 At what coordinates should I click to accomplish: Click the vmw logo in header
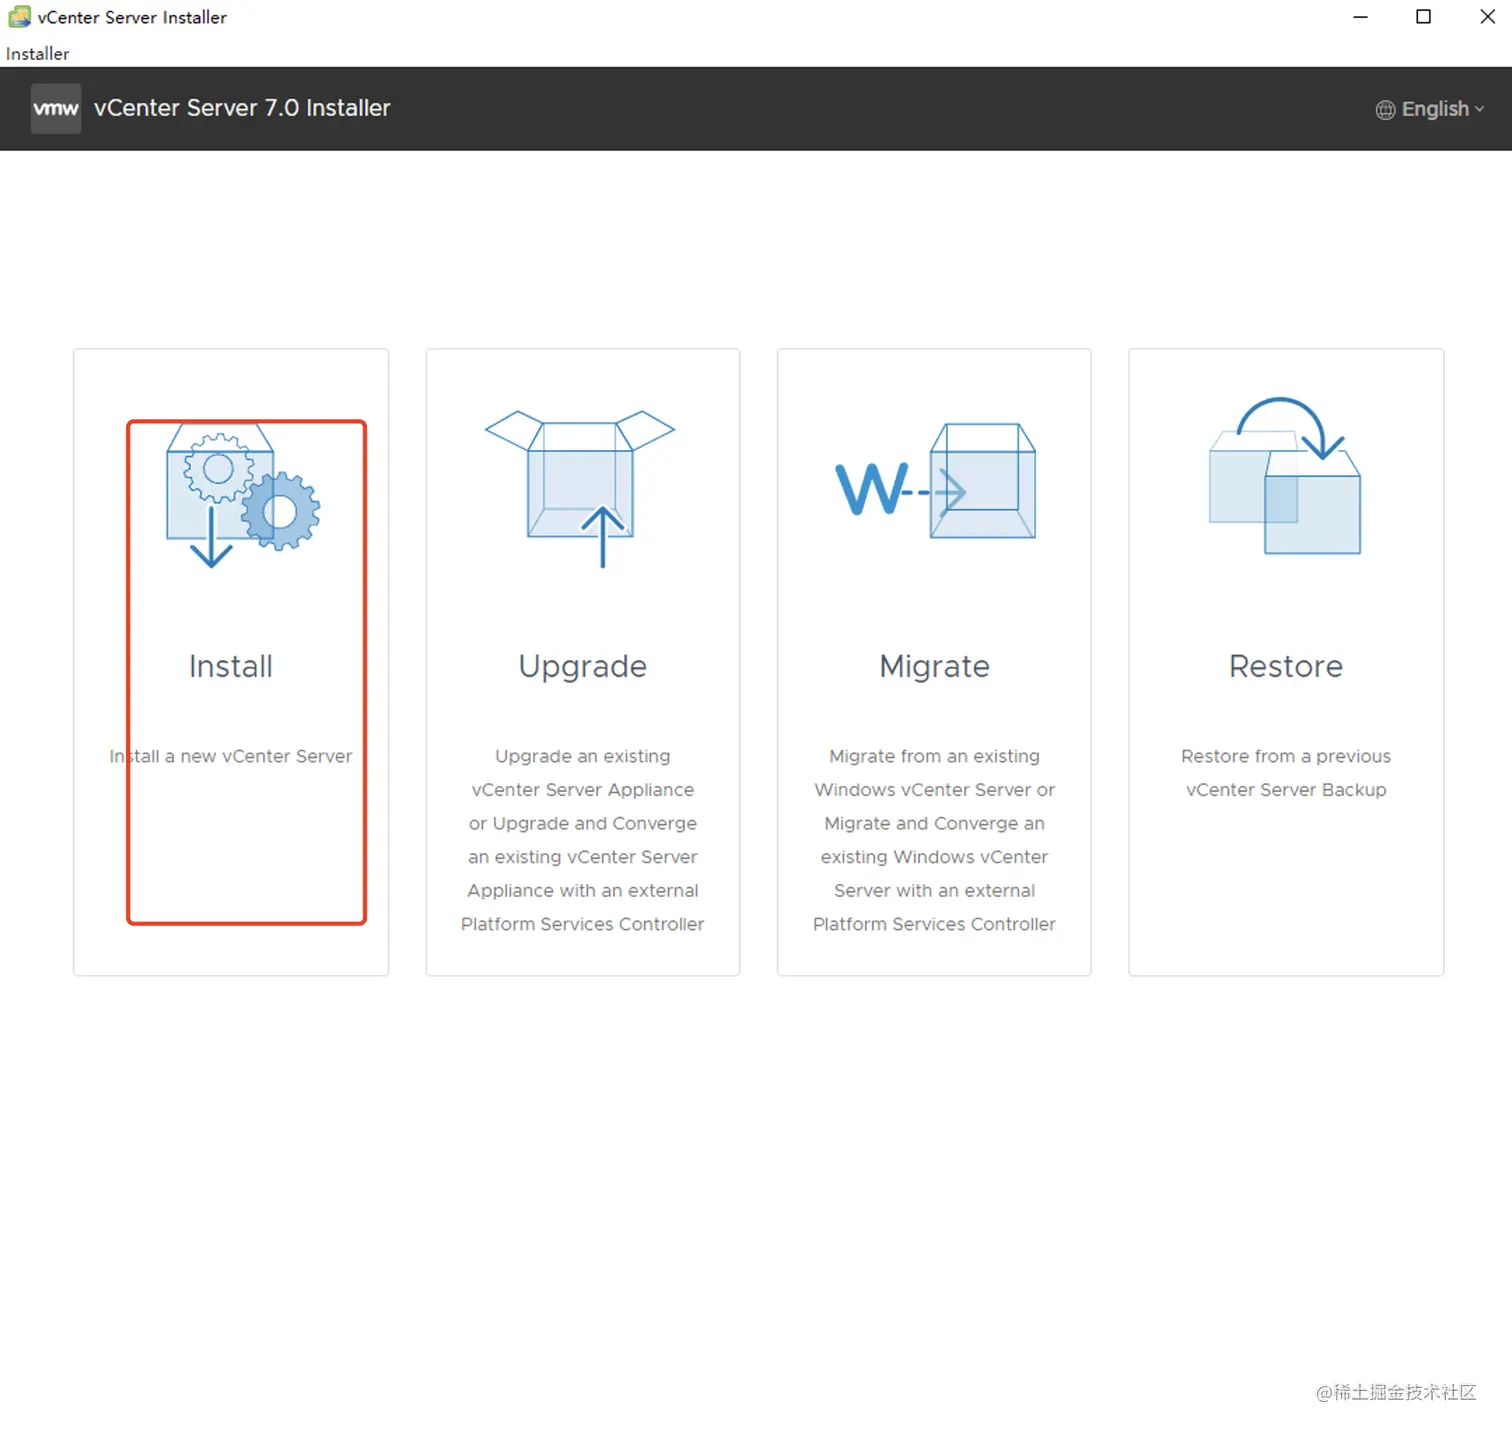click(x=56, y=109)
